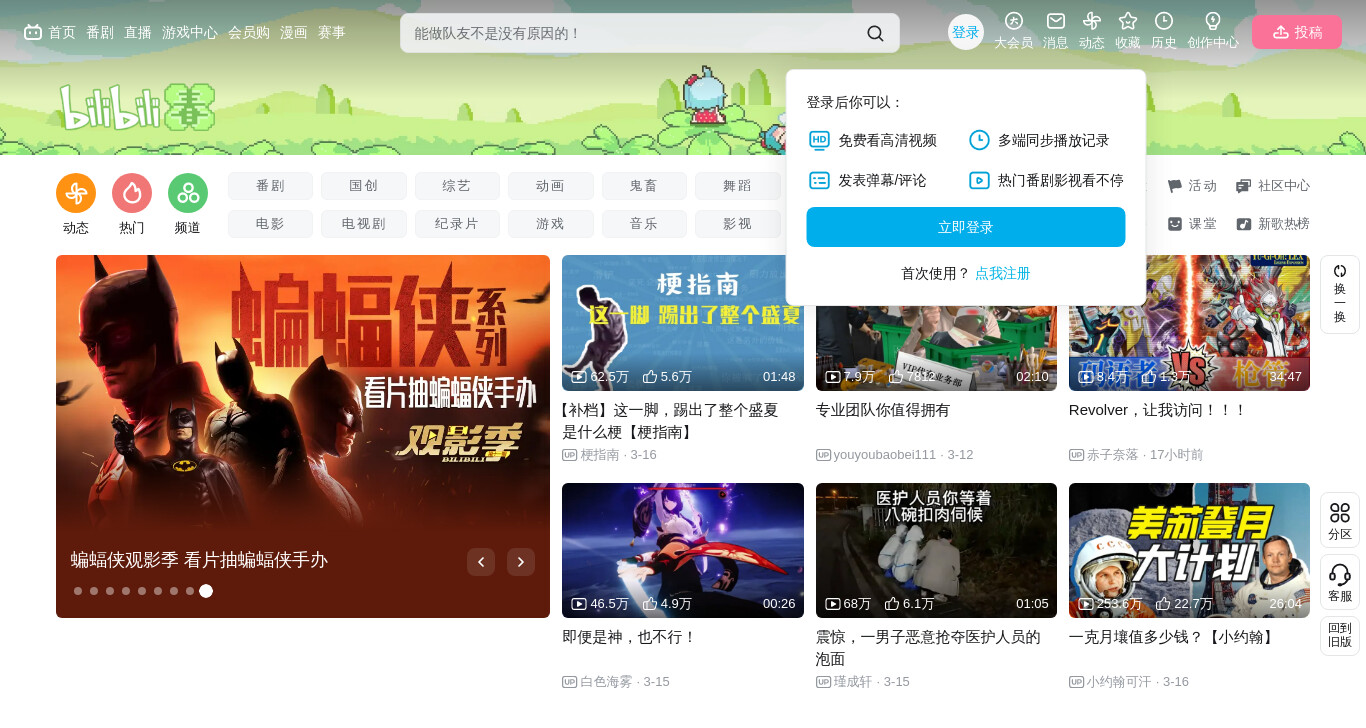Open 梗指南 video thumbnail

[x=683, y=323]
